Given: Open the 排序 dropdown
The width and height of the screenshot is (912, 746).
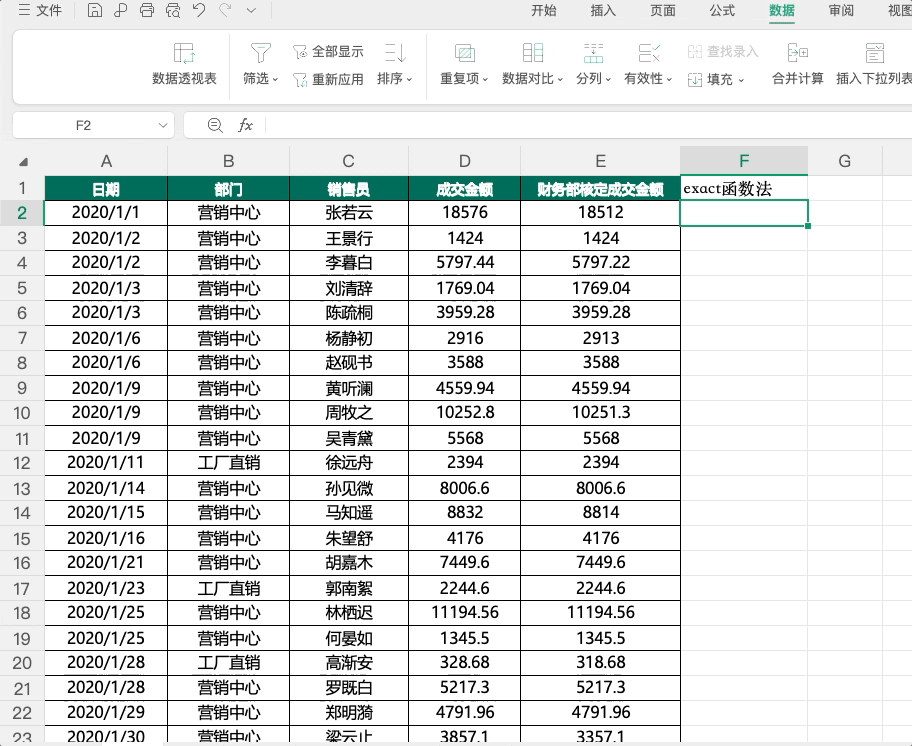Looking at the screenshot, I should click(x=409, y=79).
